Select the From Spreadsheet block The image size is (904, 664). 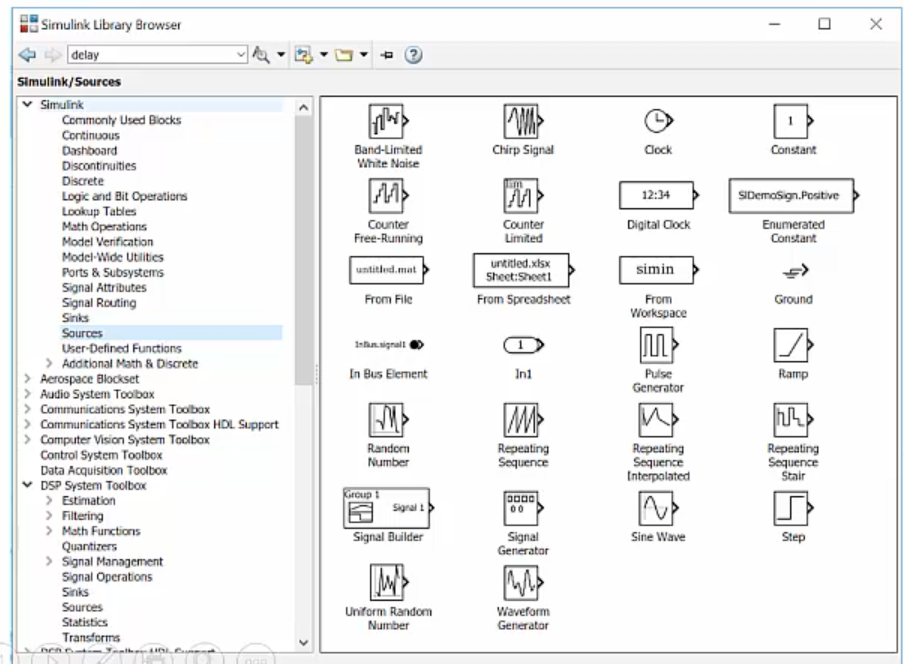523,270
